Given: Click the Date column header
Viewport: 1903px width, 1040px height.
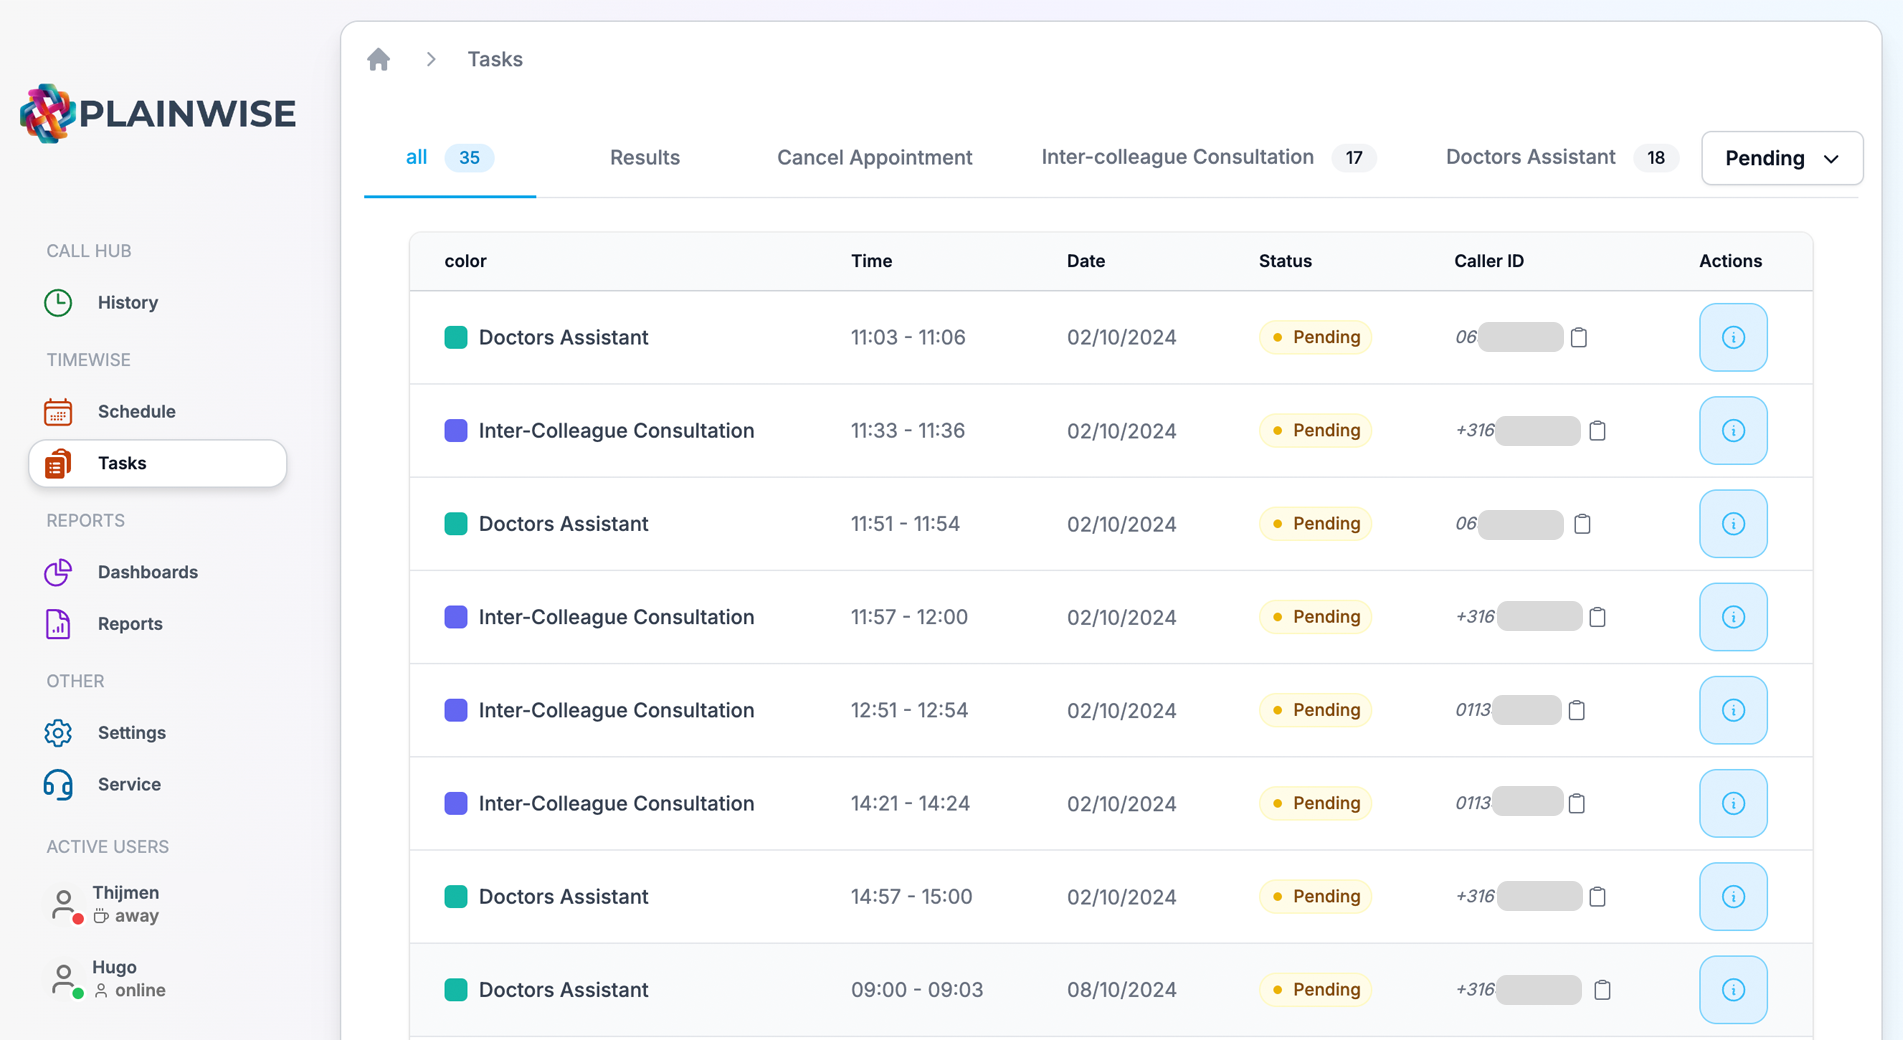Looking at the screenshot, I should coord(1085,261).
